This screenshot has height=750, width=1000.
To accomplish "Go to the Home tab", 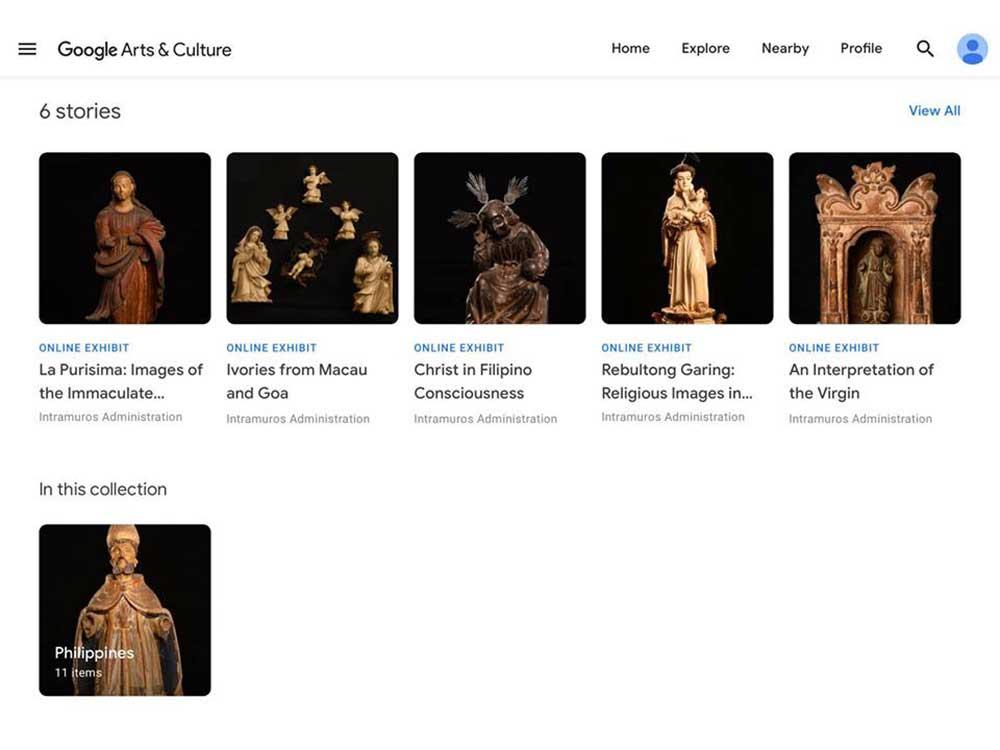I will pyautogui.click(x=630, y=48).
